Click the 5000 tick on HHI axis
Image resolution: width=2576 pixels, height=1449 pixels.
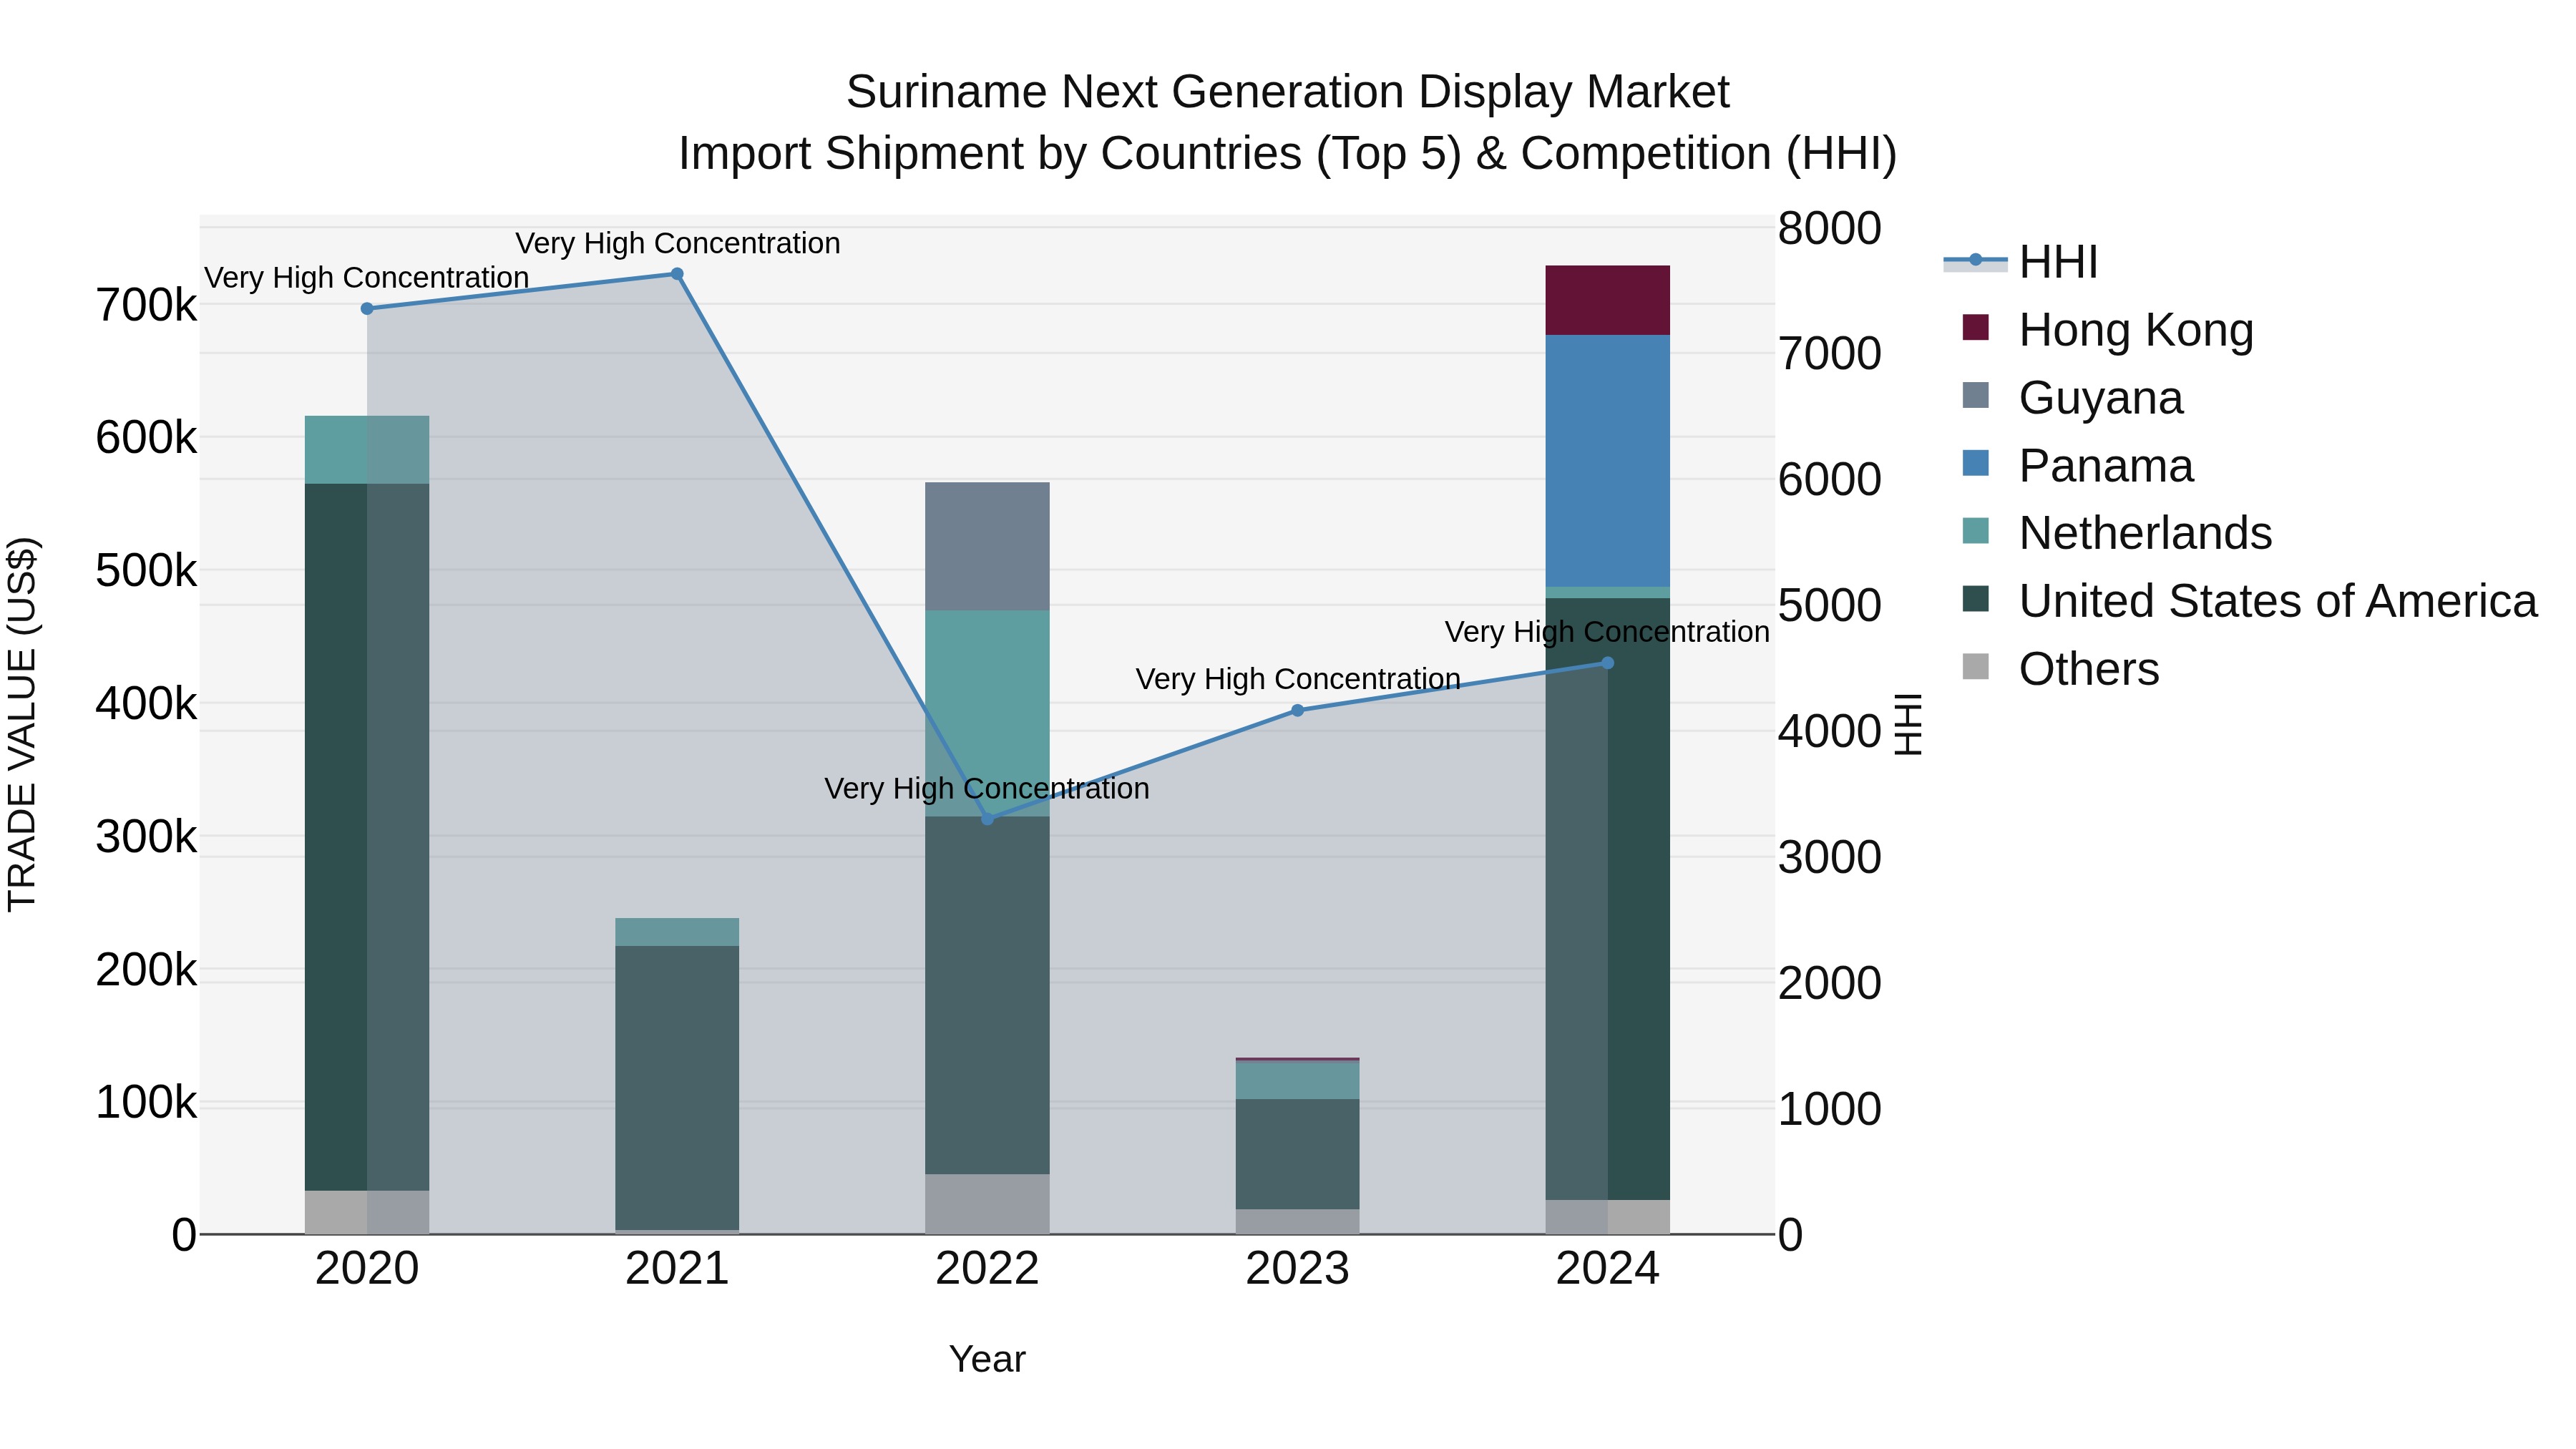1829,605
